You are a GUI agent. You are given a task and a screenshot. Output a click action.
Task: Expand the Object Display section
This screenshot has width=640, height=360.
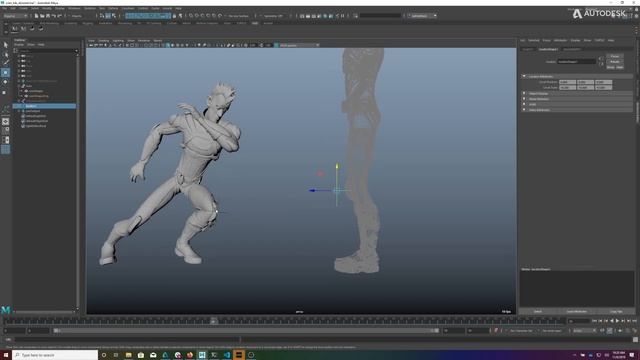click(x=524, y=93)
